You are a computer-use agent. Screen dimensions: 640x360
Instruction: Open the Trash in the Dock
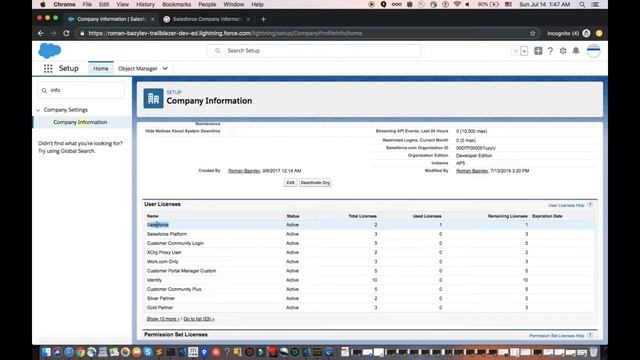click(x=593, y=351)
